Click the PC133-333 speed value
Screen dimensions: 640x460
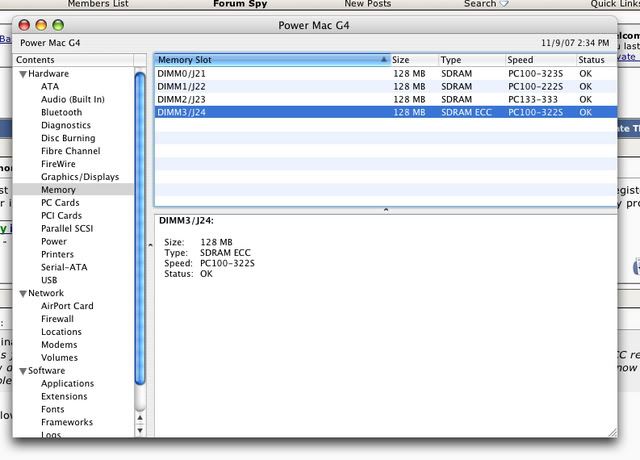pos(533,100)
